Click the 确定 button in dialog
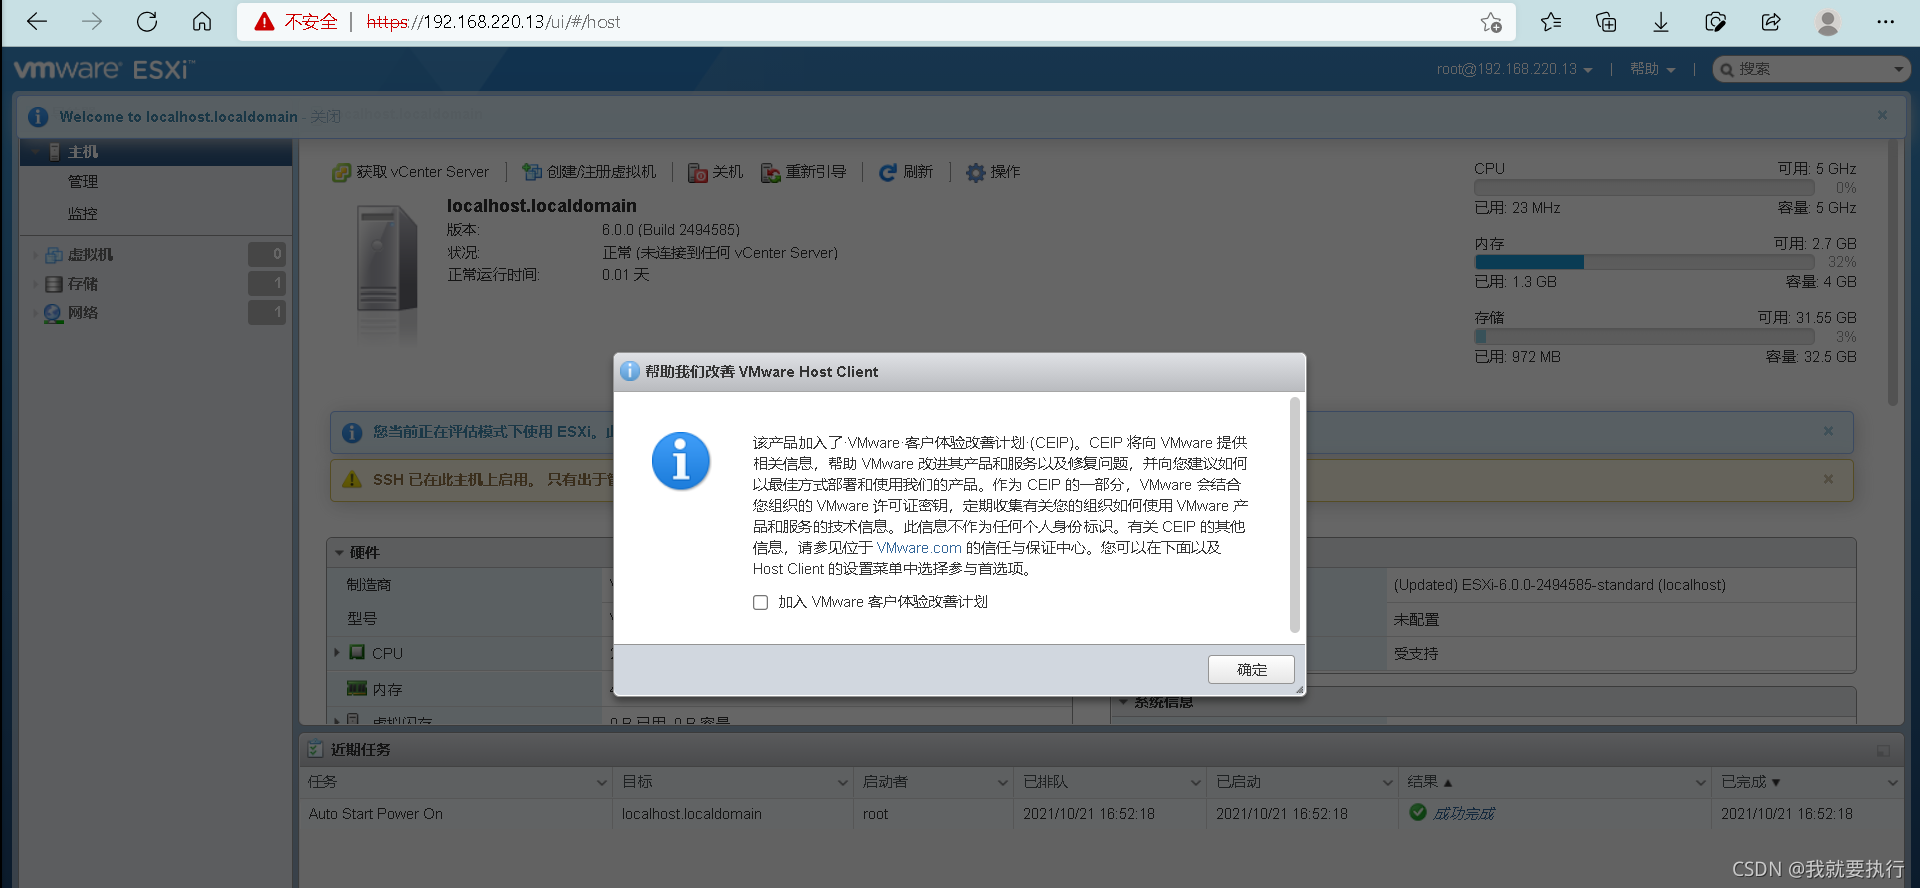 pos(1251,669)
